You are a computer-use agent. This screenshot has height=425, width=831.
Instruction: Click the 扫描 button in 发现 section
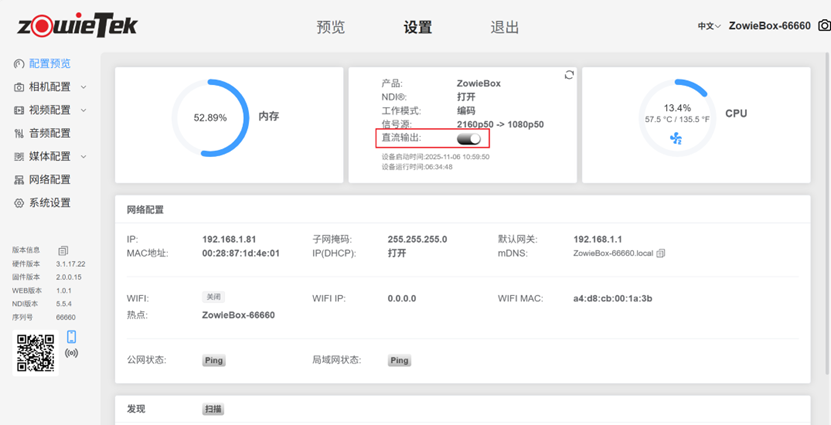coord(213,409)
